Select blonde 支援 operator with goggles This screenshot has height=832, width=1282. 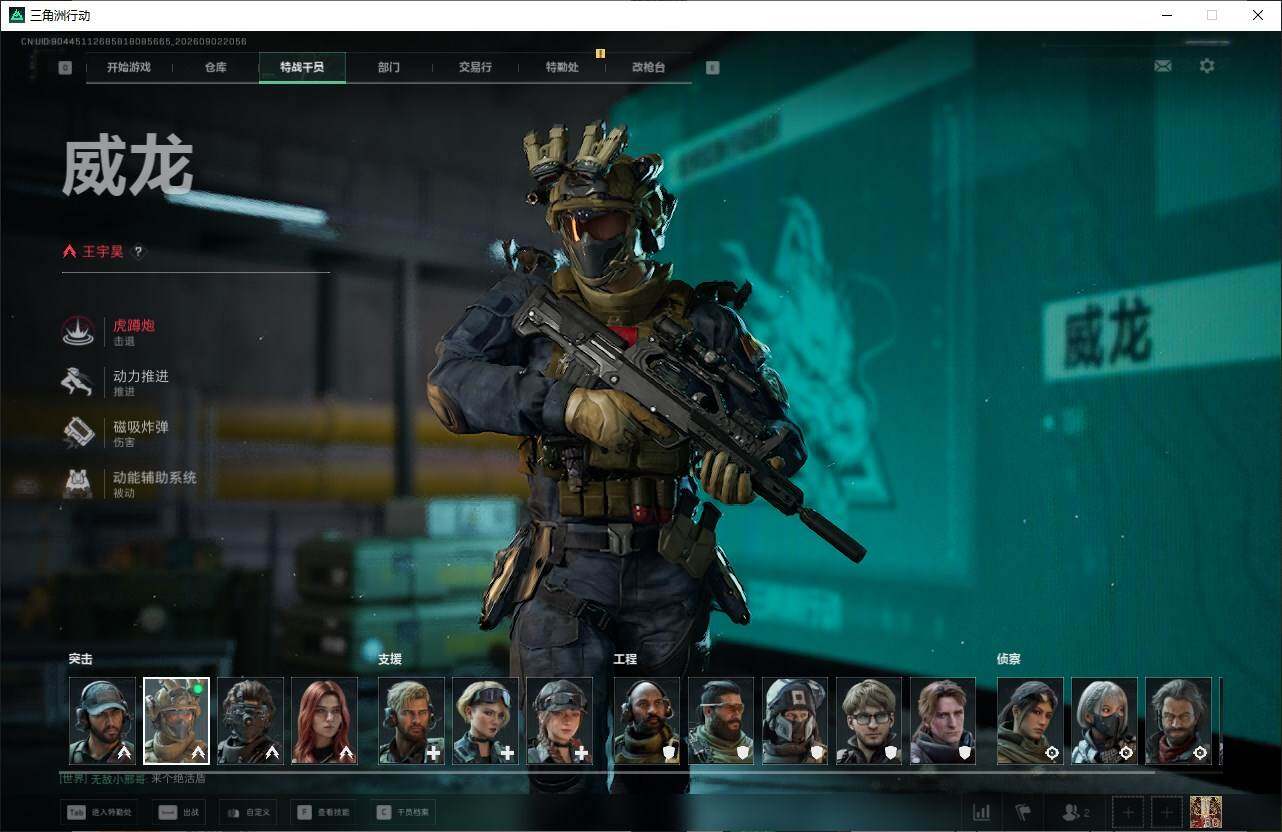point(485,721)
